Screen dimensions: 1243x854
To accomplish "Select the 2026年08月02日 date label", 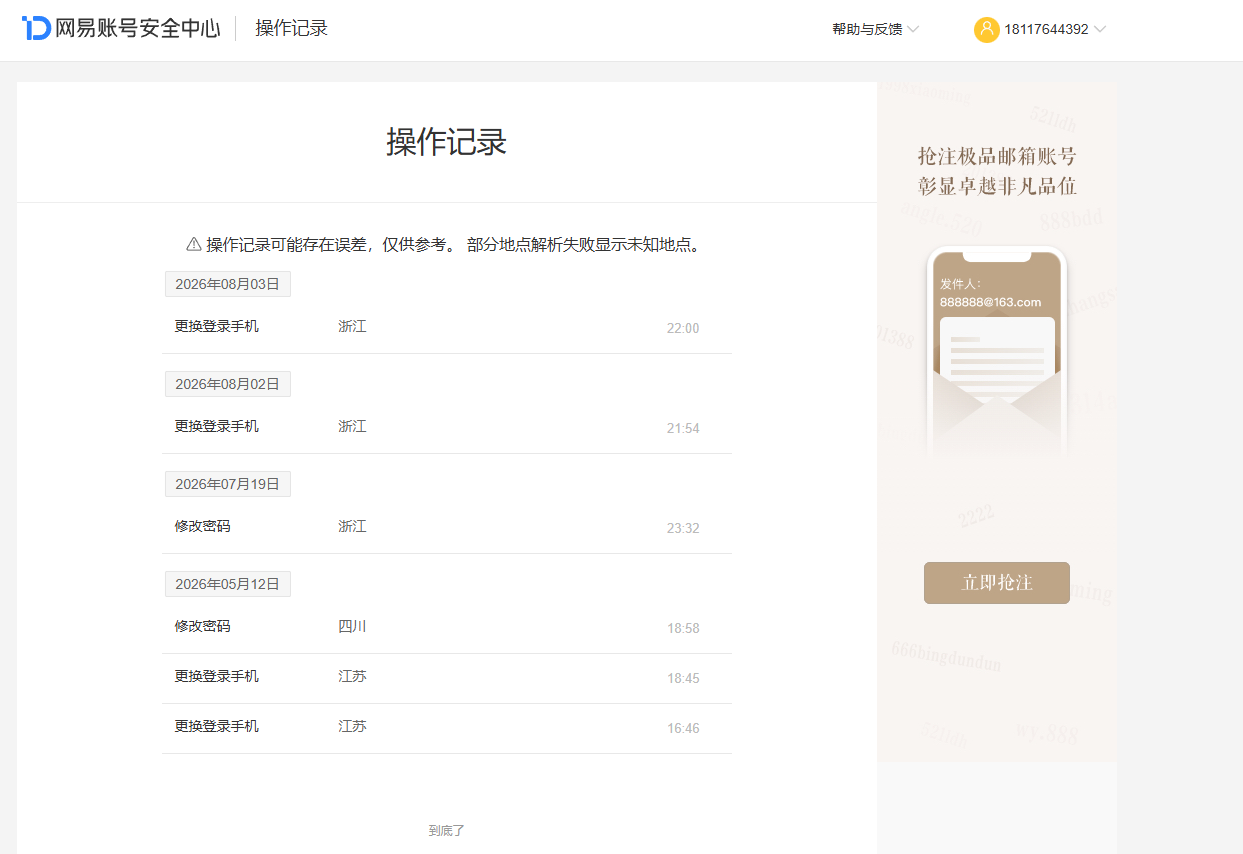I will point(227,384).
